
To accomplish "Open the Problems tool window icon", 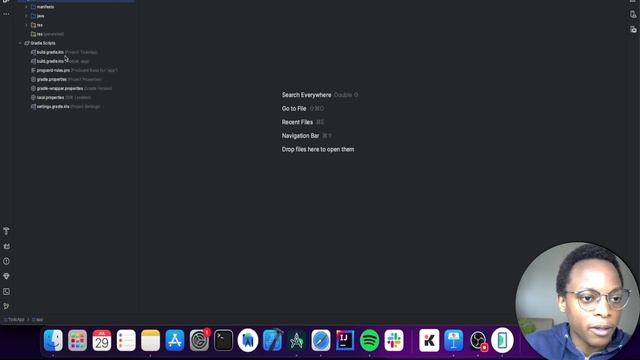I will coord(6,261).
